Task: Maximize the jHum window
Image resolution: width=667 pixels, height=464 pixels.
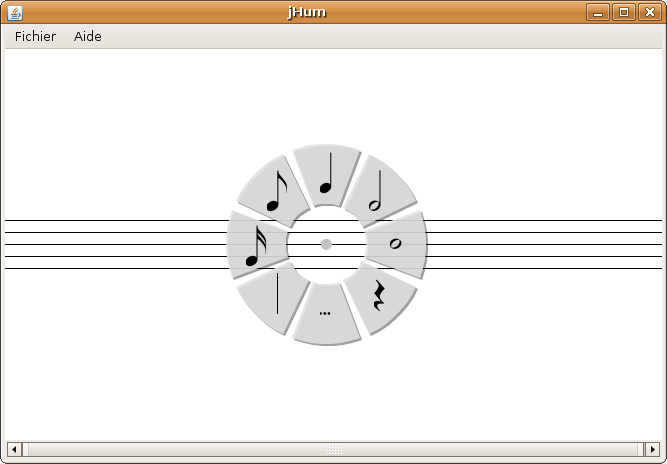Action: 624,12
